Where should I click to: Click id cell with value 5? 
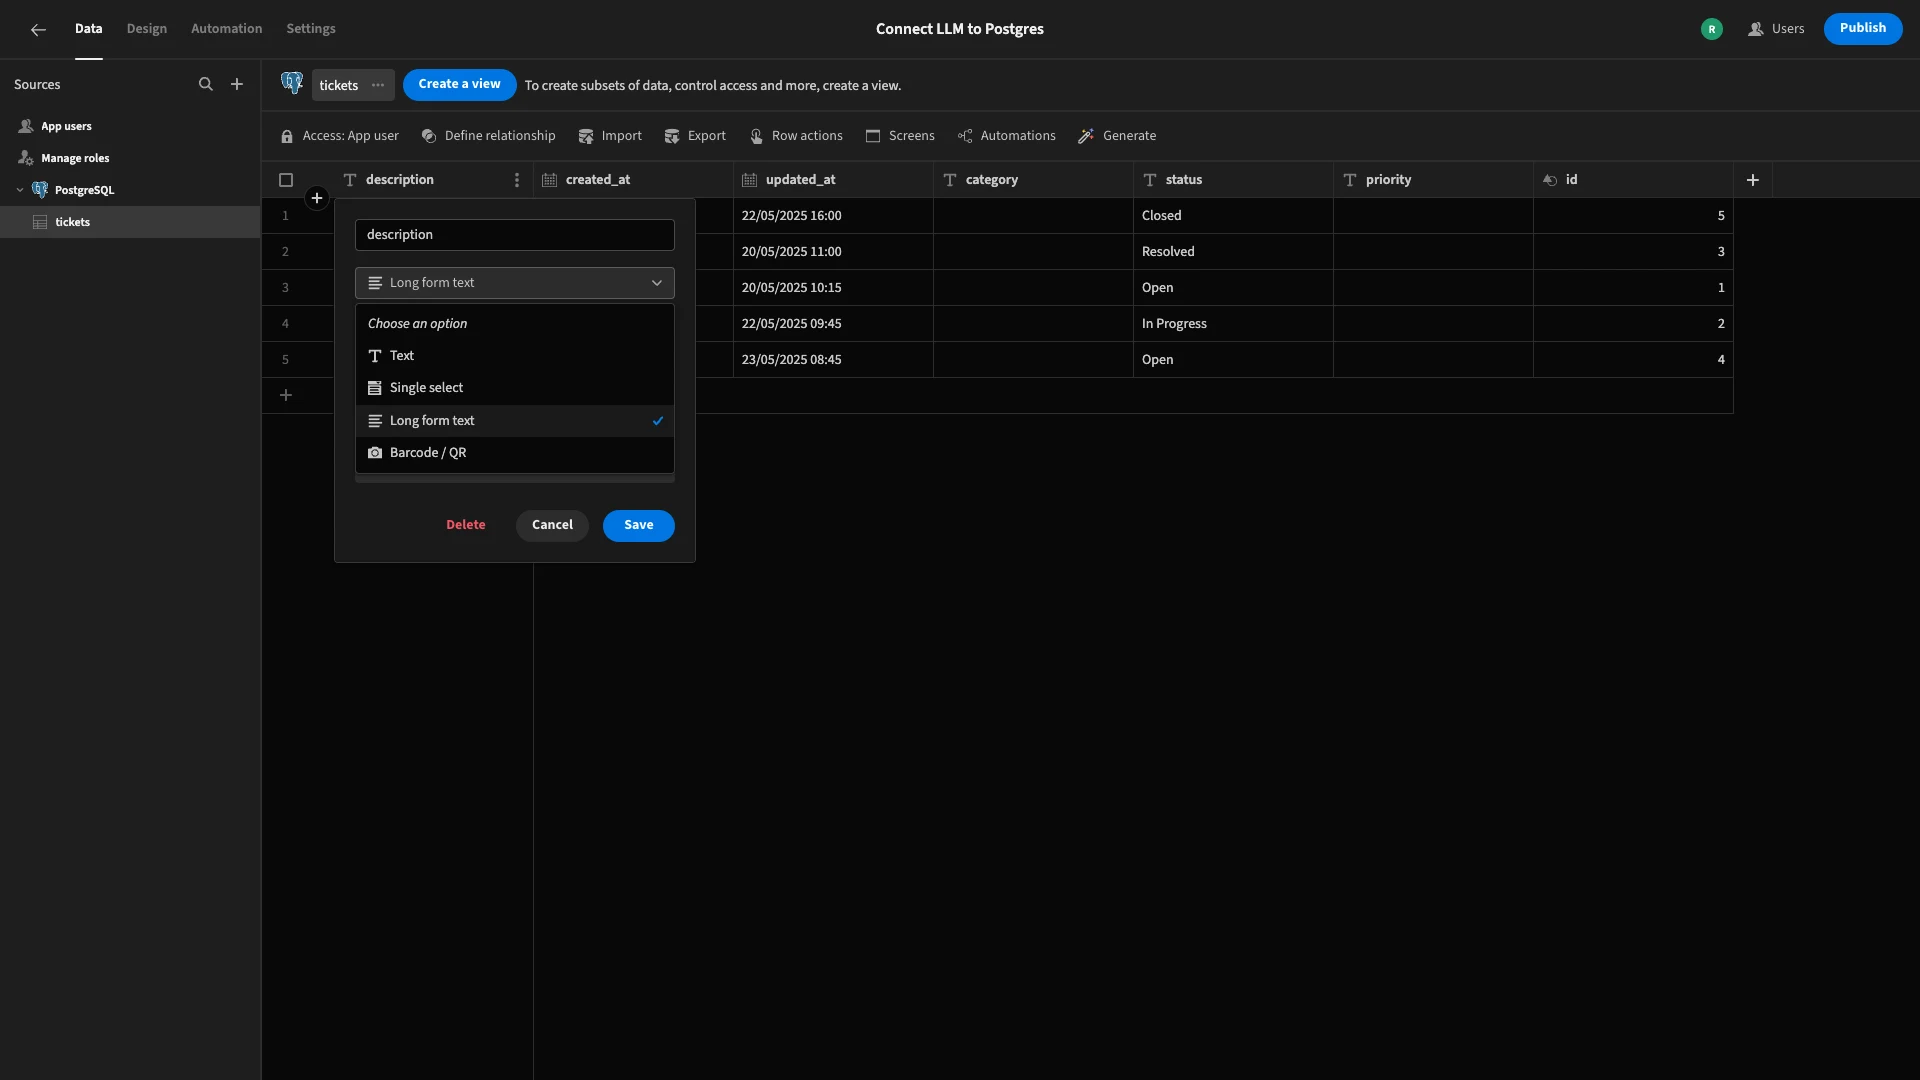(x=1634, y=216)
